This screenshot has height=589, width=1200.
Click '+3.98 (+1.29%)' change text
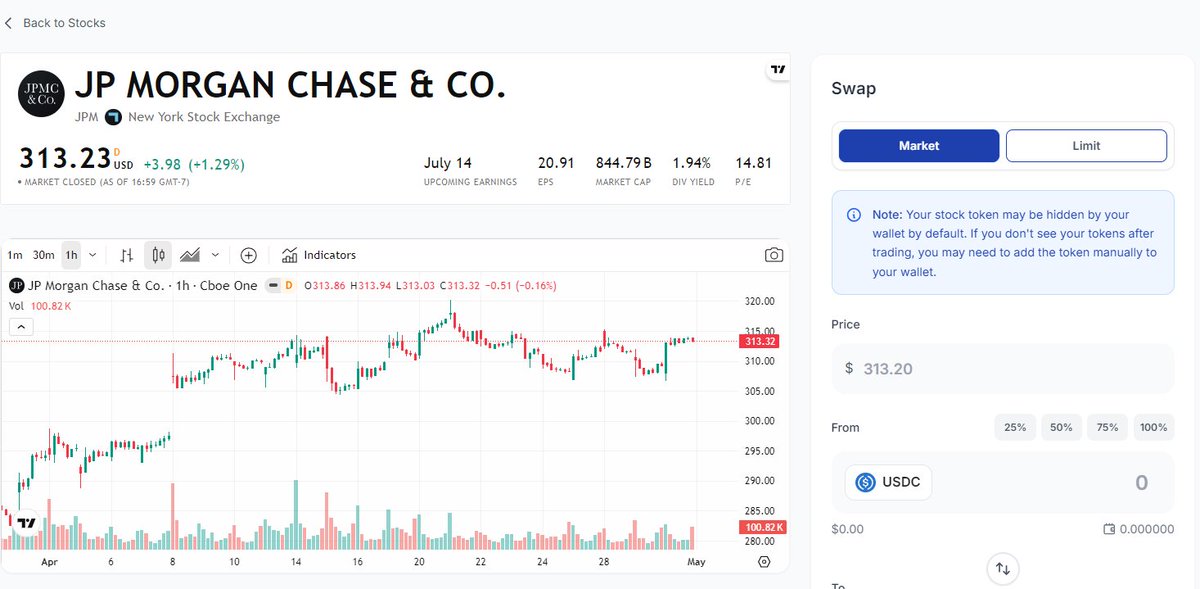194,164
